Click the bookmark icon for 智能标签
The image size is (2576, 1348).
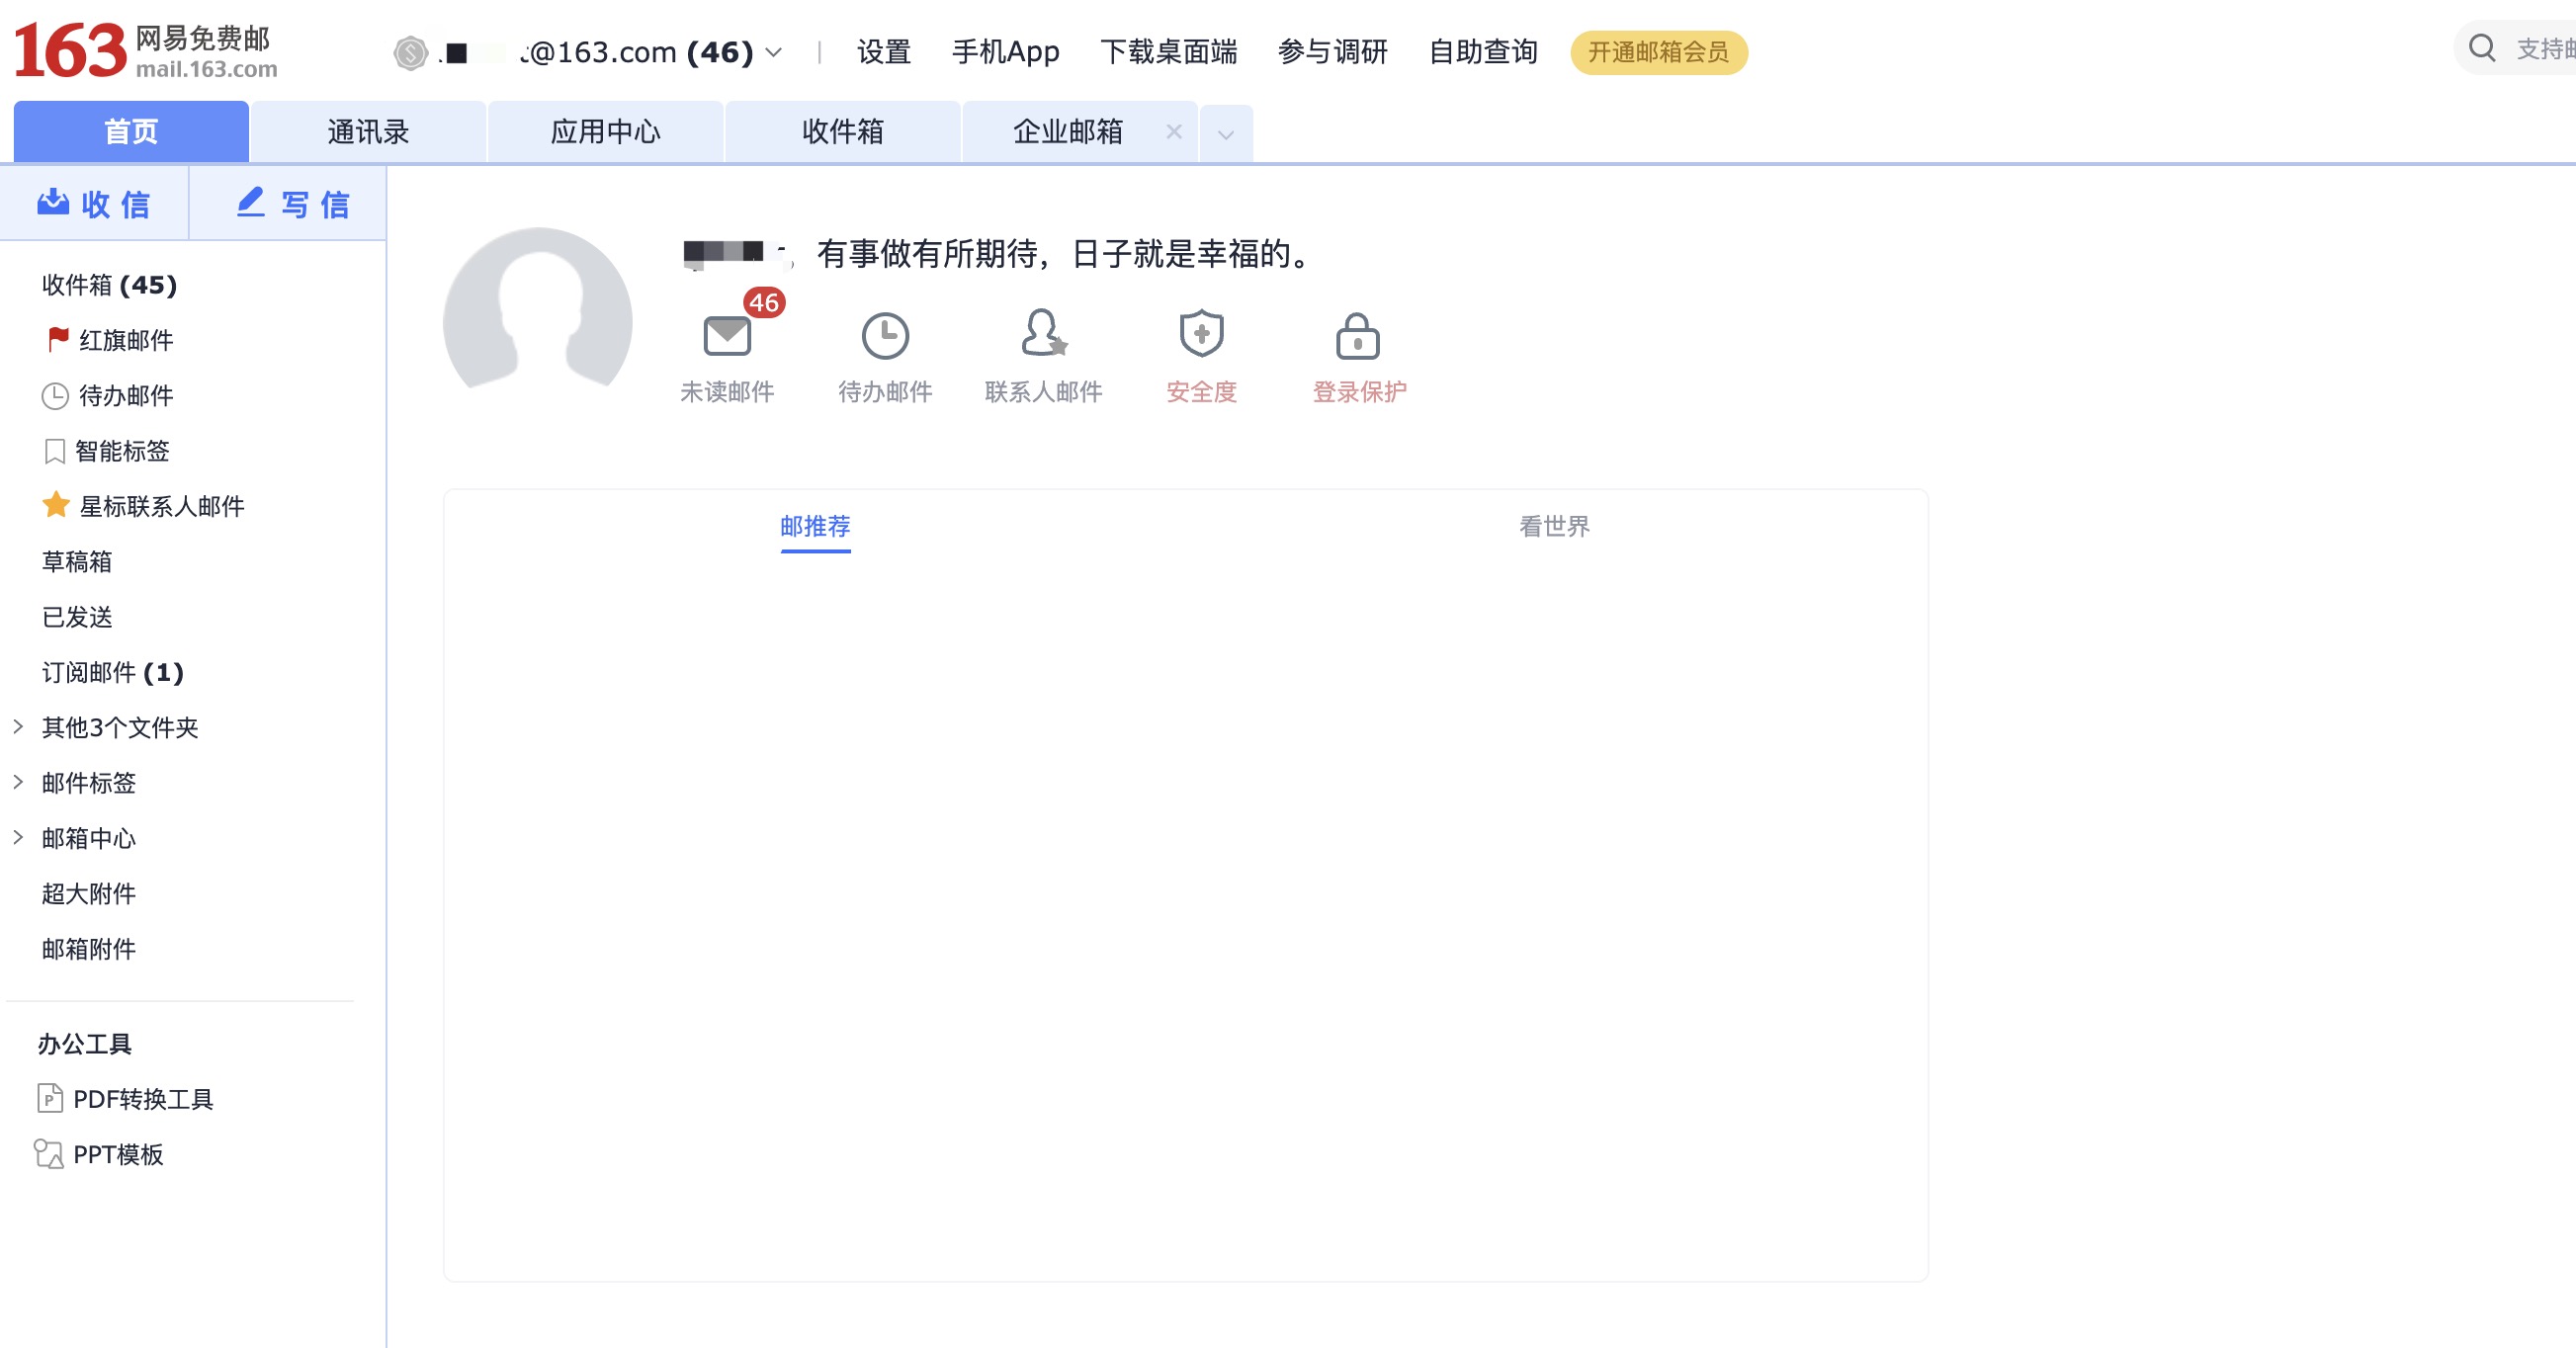click(x=55, y=451)
